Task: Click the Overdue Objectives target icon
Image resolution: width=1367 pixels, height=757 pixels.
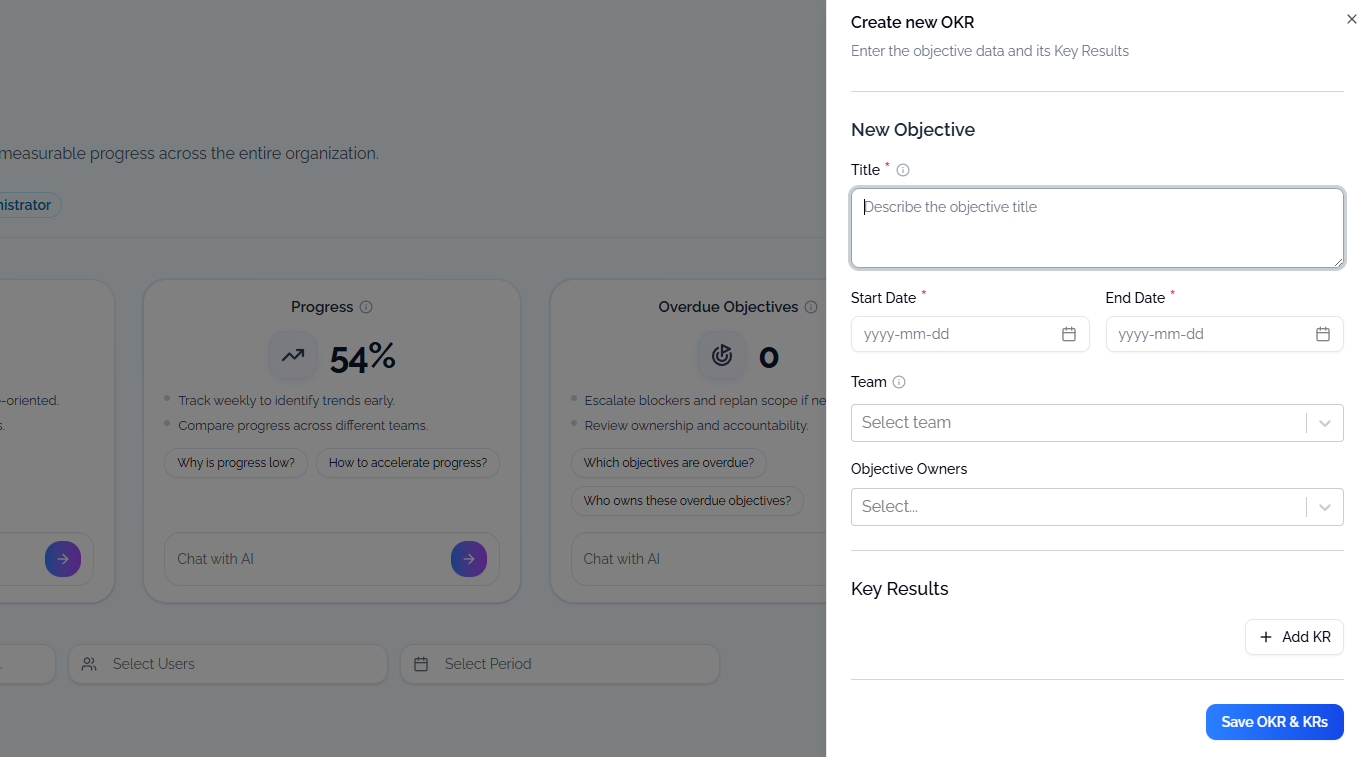Action: pos(722,355)
